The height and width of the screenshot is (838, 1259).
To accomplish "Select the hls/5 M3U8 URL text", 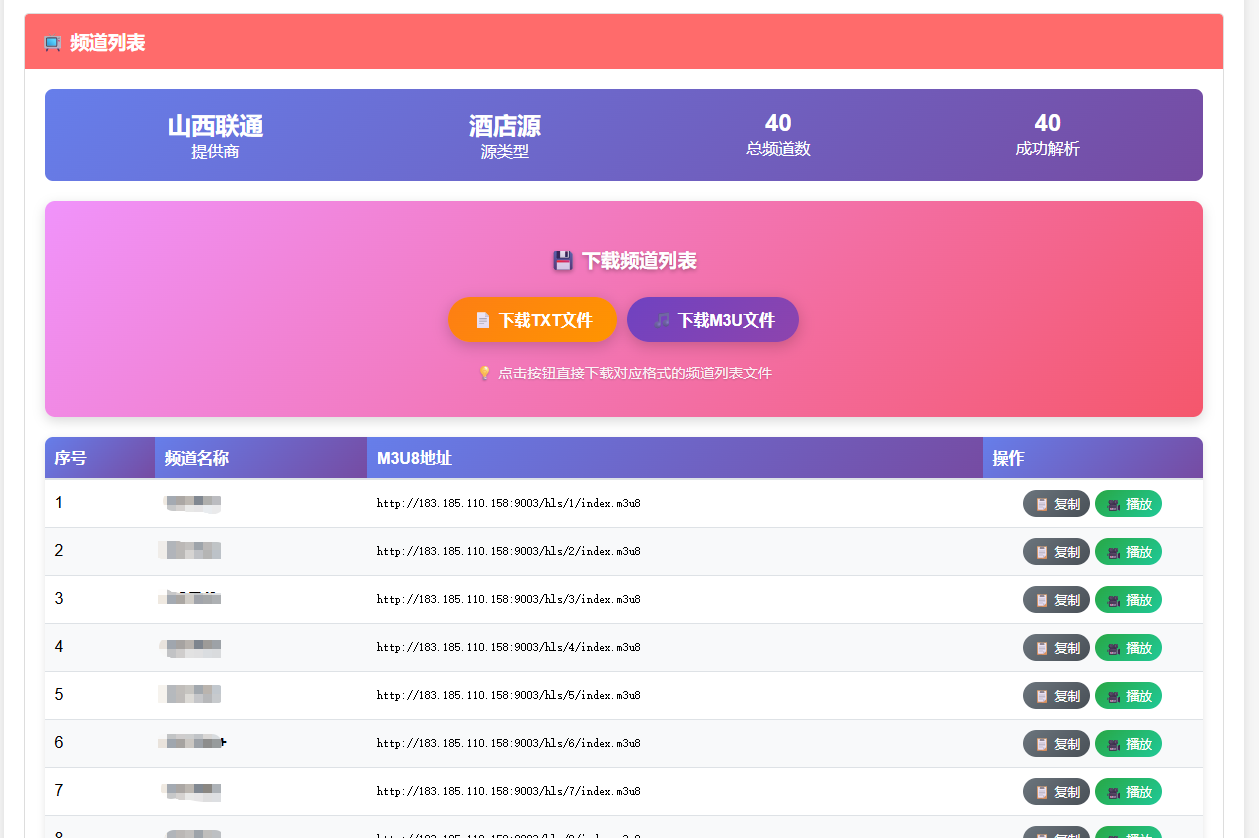I will (x=508, y=695).
